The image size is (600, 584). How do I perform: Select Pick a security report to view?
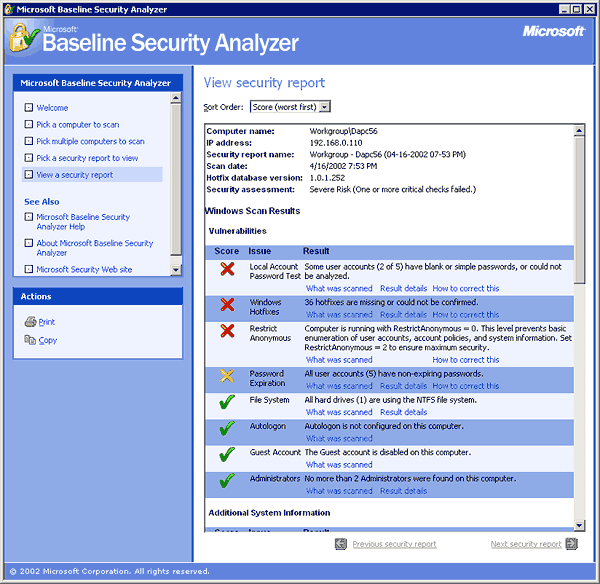click(87, 158)
